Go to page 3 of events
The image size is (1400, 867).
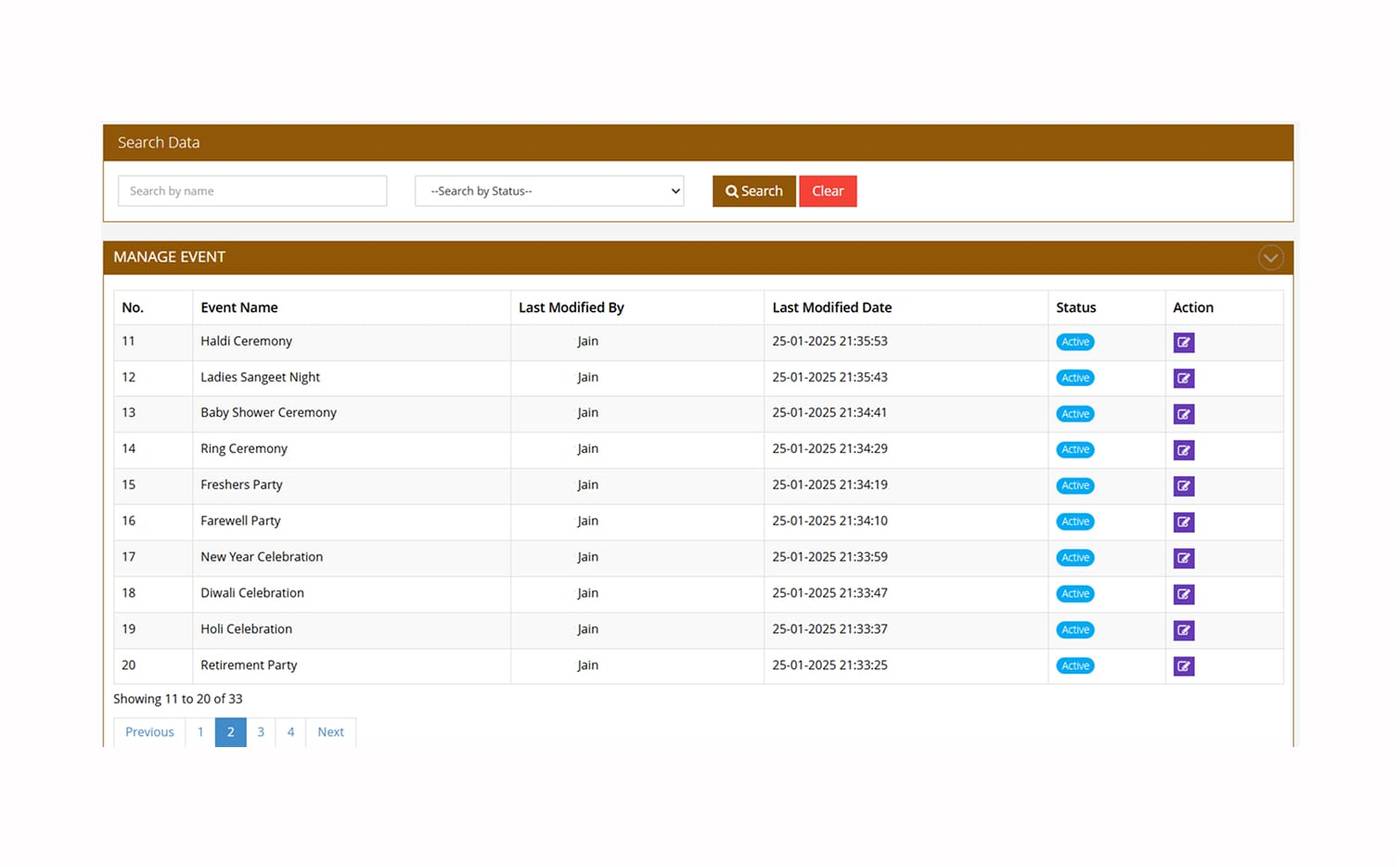(x=260, y=732)
